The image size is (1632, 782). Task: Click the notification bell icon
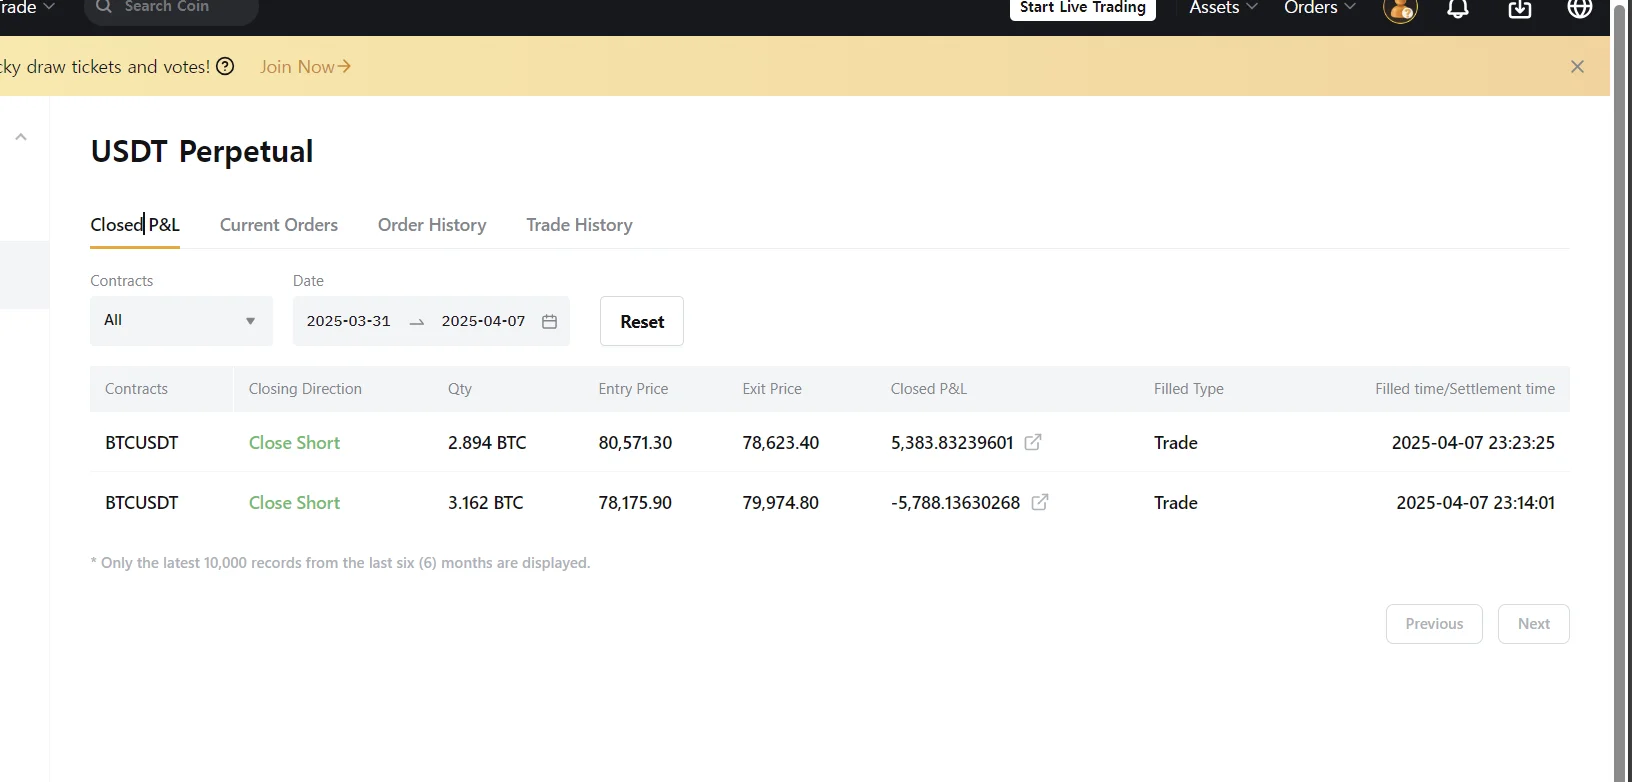[x=1458, y=9]
